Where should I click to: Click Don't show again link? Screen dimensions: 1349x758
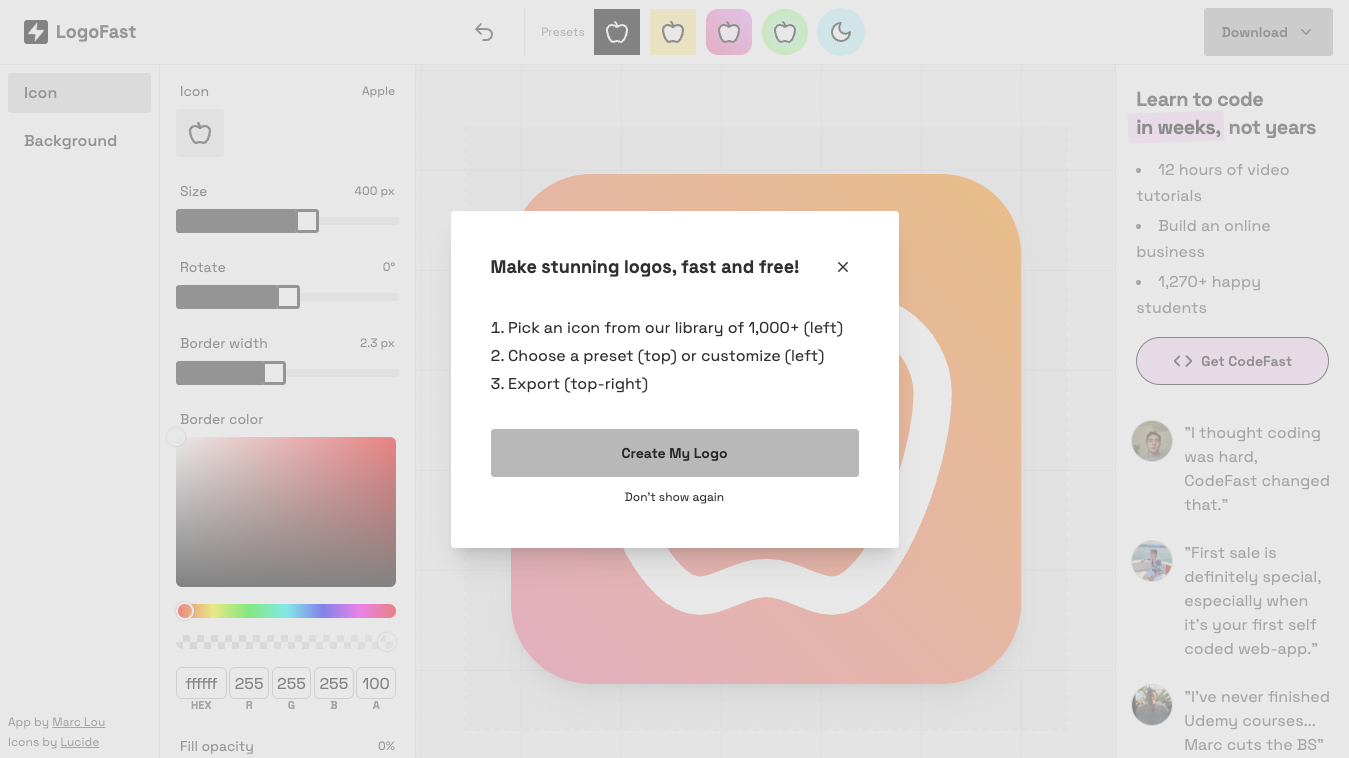coord(674,497)
